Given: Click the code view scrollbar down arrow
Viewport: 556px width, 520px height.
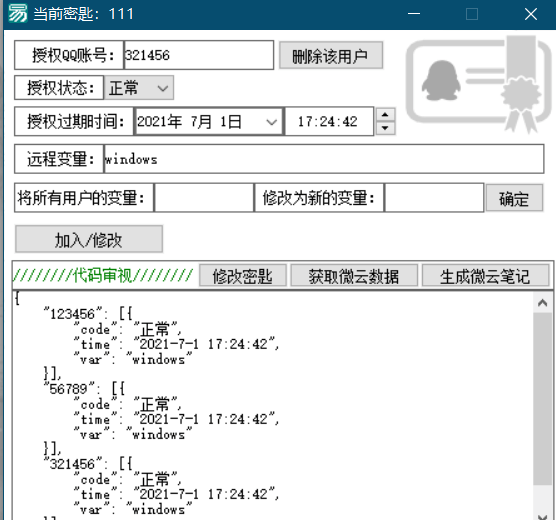Looking at the screenshot, I should pyautogui.click(x=542, y=516).
